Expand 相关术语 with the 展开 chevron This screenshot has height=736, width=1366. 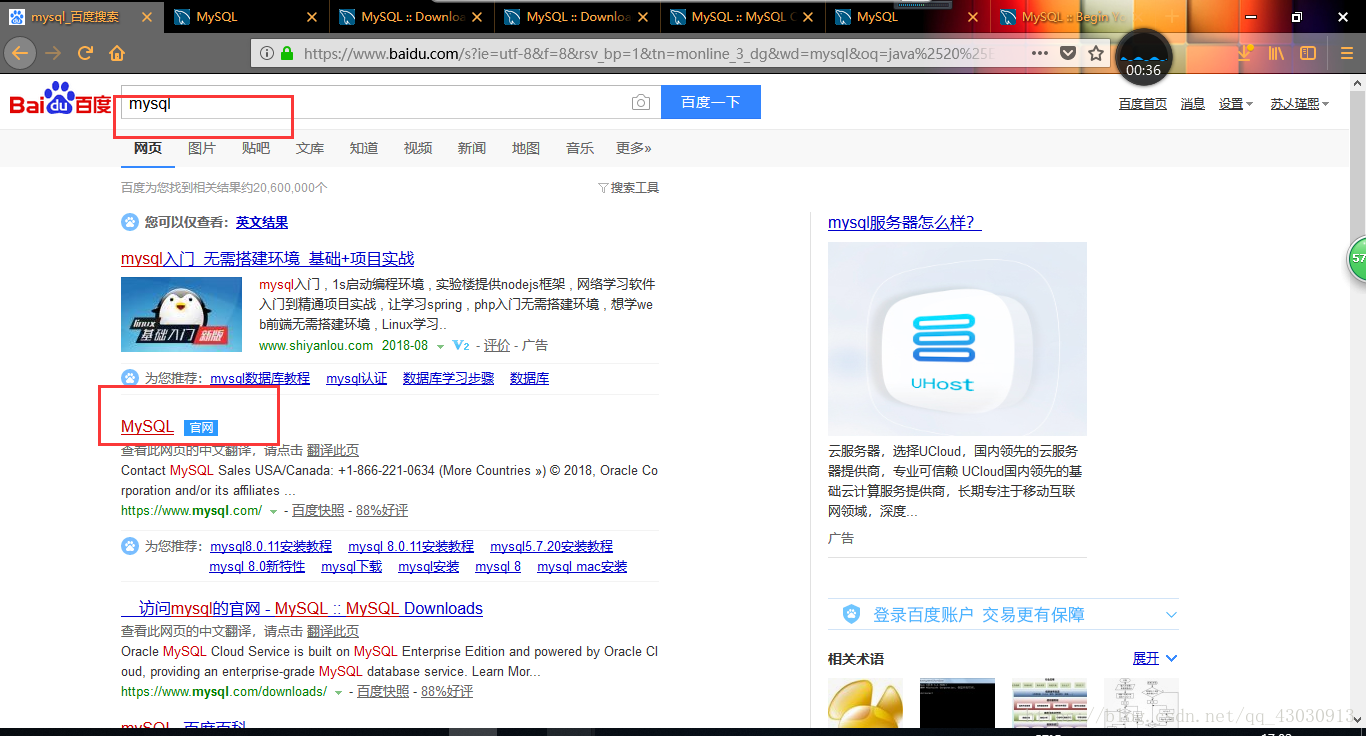click(x=1155, y=658)
